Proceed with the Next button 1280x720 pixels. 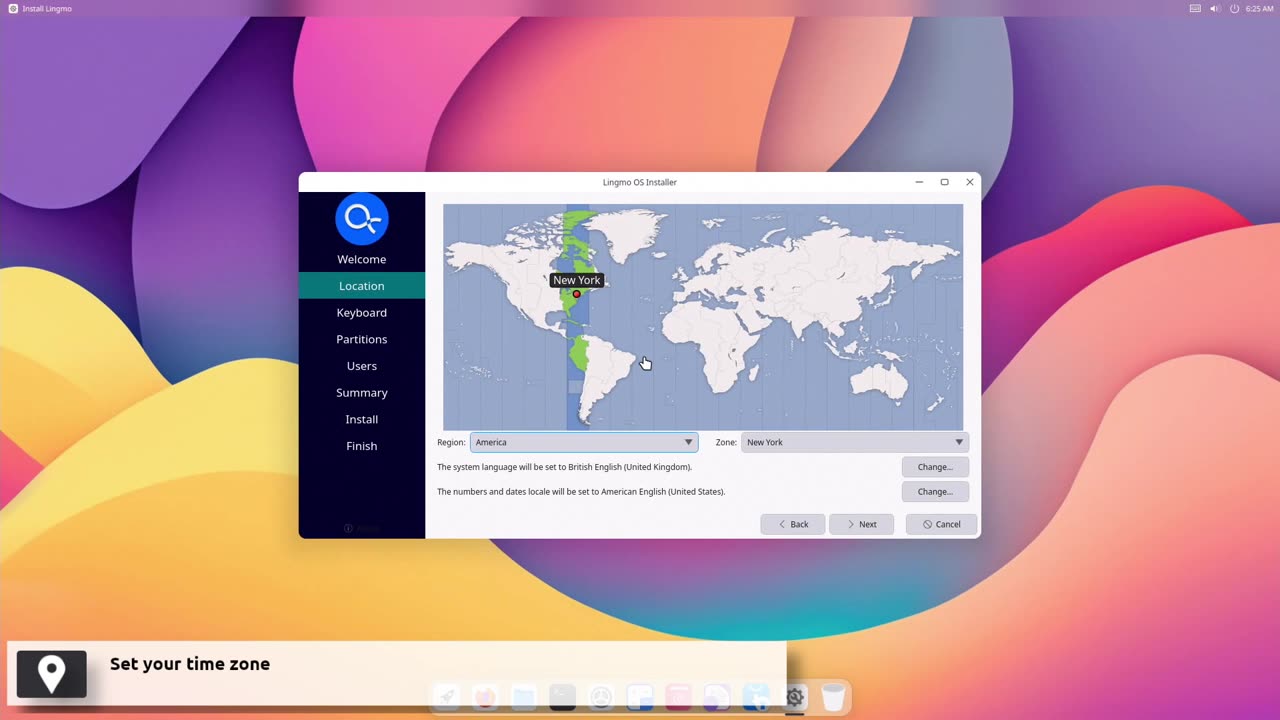[x=861, y=524]
